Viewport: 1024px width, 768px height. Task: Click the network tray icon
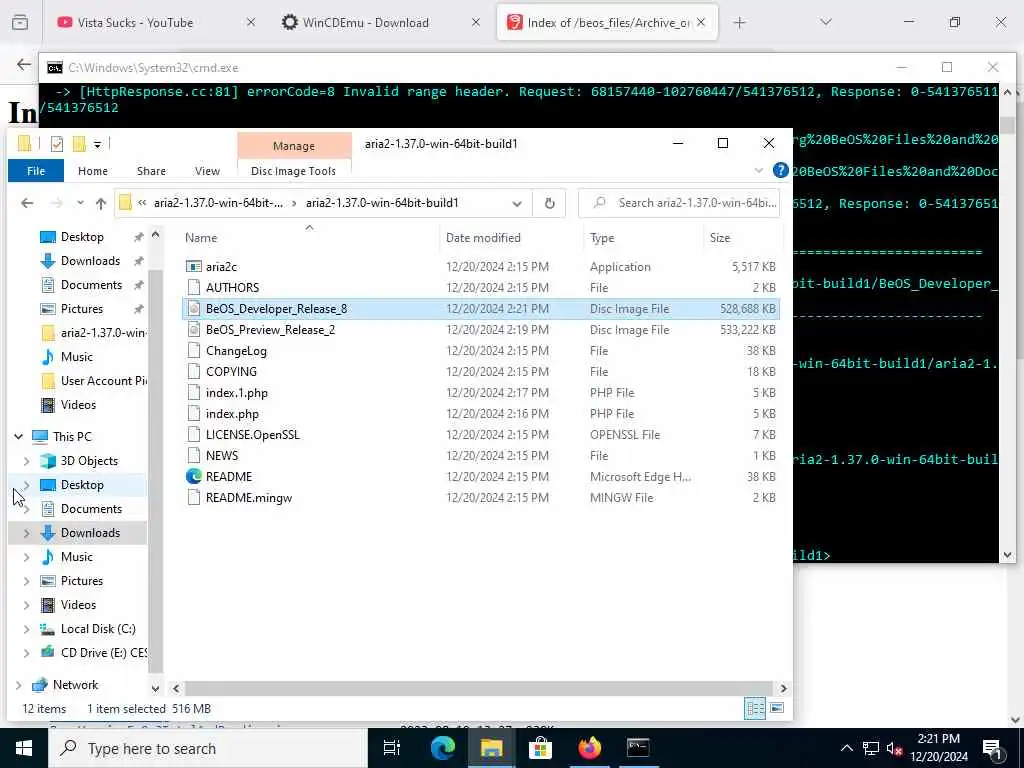point(871,748)
